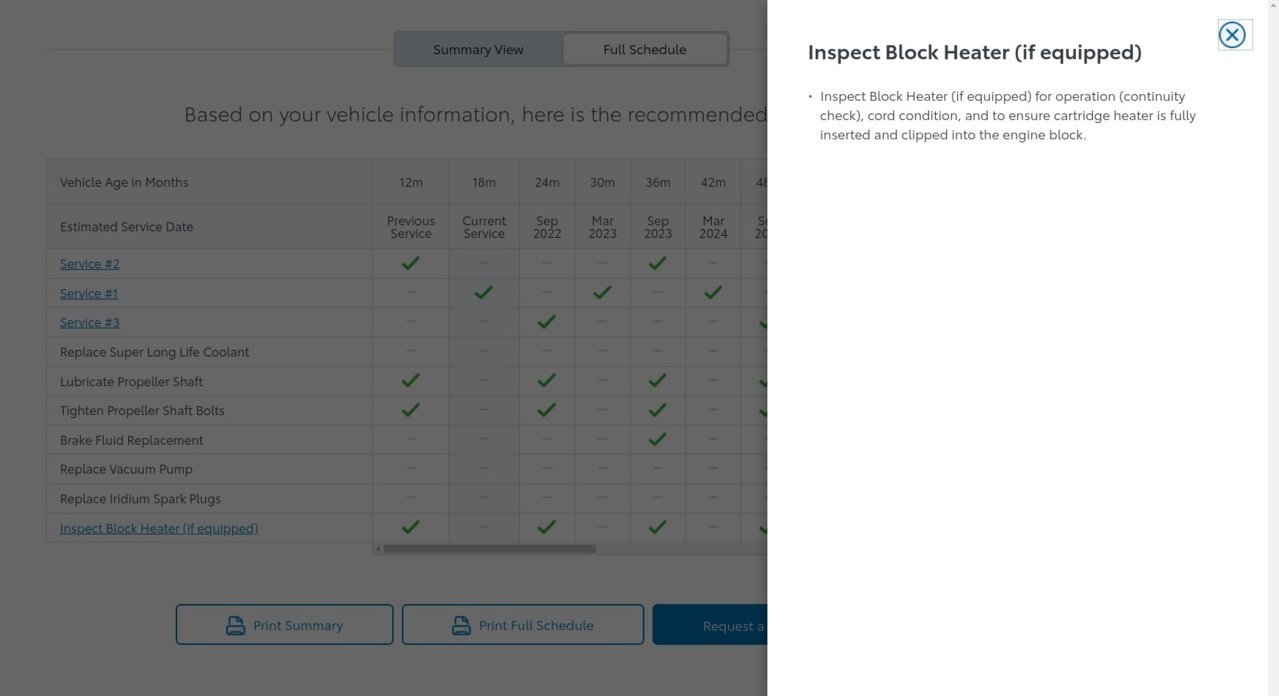
Task: Click the Estimated Service Date header
Action: 126,227
